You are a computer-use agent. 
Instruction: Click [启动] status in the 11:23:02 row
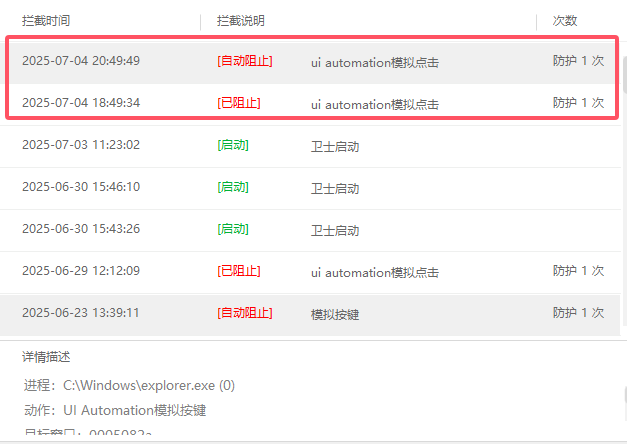(232, 145)
